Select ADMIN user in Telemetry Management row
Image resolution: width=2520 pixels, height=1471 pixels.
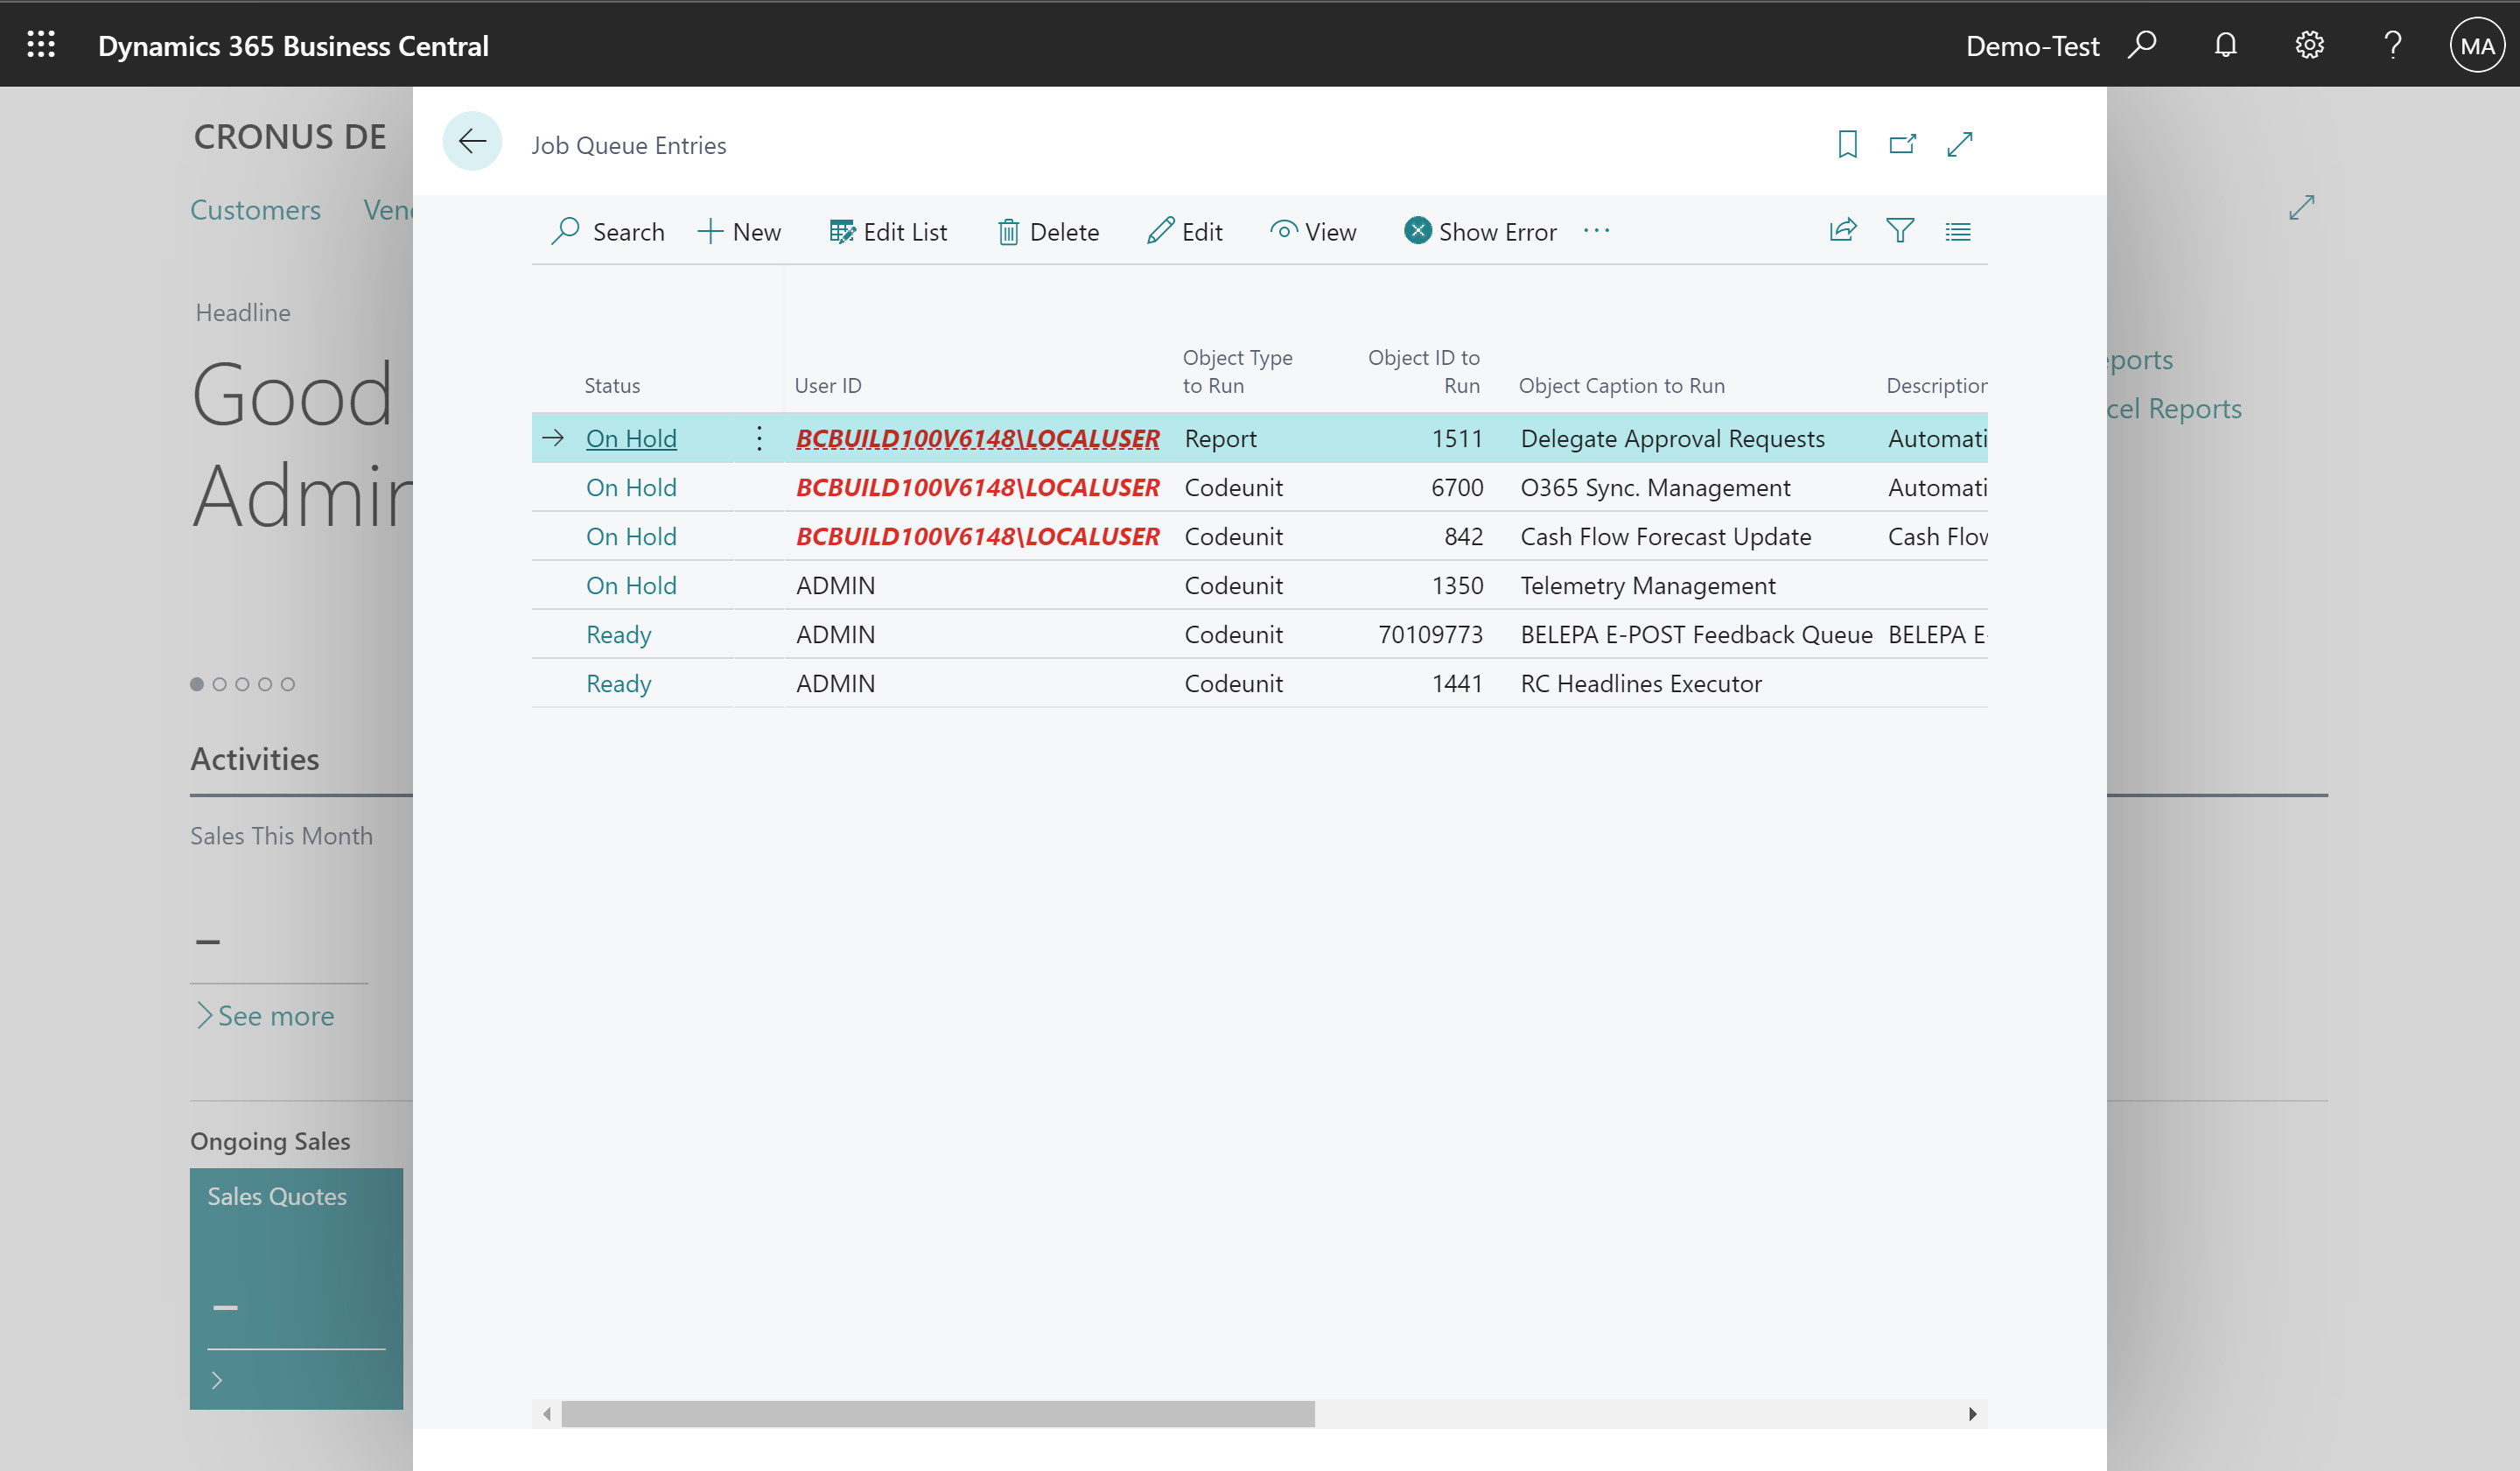[835, 586]
